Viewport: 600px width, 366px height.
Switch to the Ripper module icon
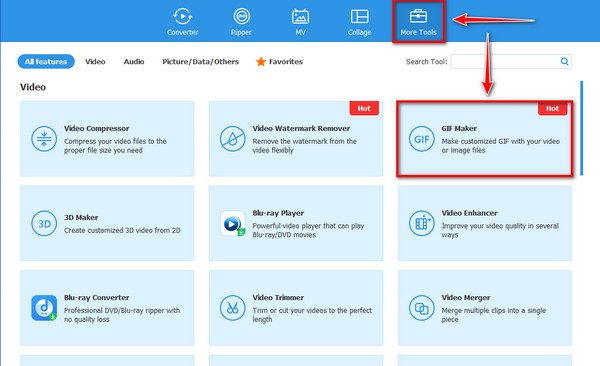coord(241,16)
